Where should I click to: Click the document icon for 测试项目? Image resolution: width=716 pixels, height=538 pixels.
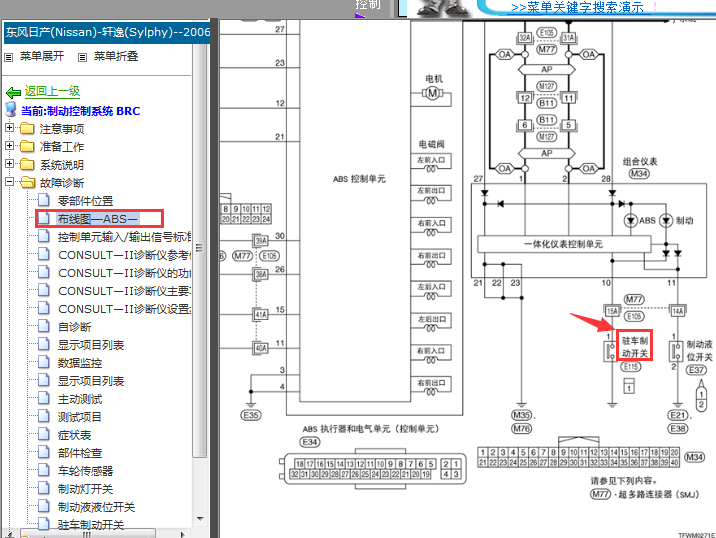tap(44, 416)
